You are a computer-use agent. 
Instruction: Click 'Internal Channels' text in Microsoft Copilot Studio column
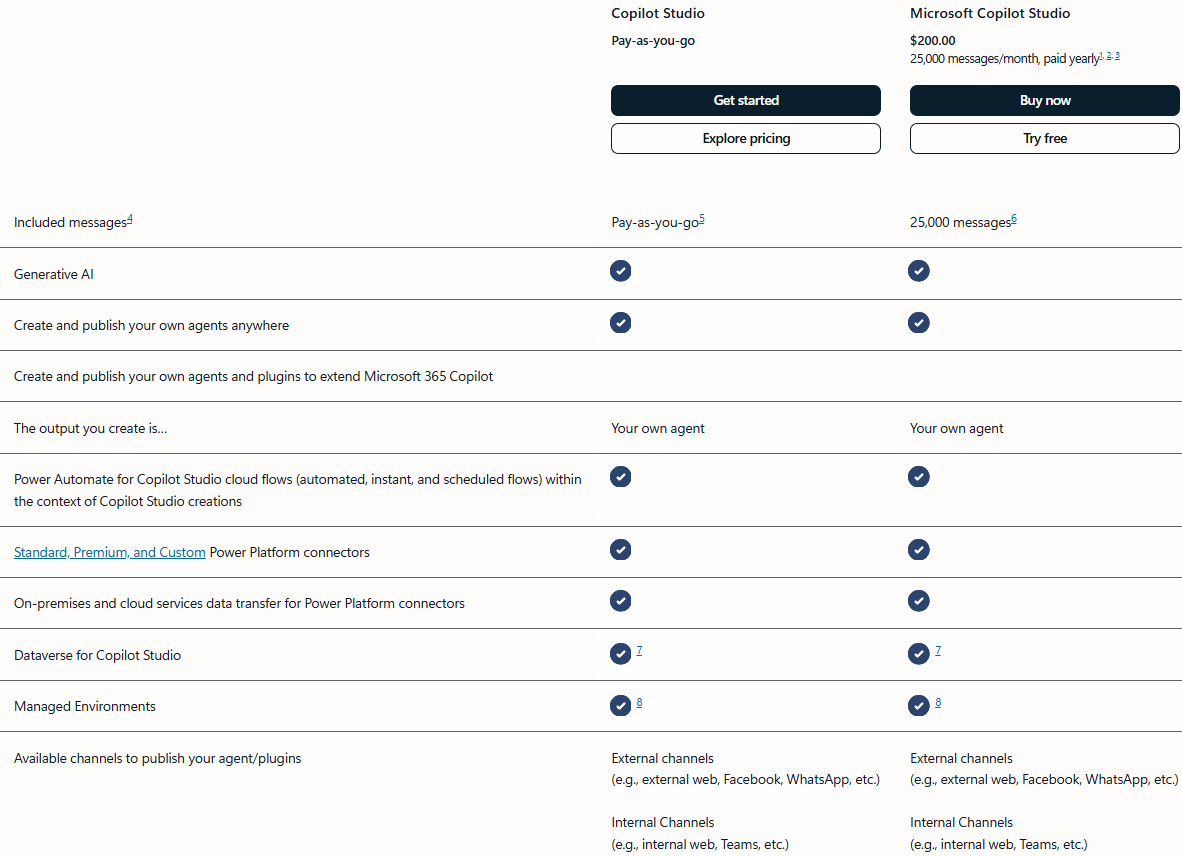(x=961, y=823)
